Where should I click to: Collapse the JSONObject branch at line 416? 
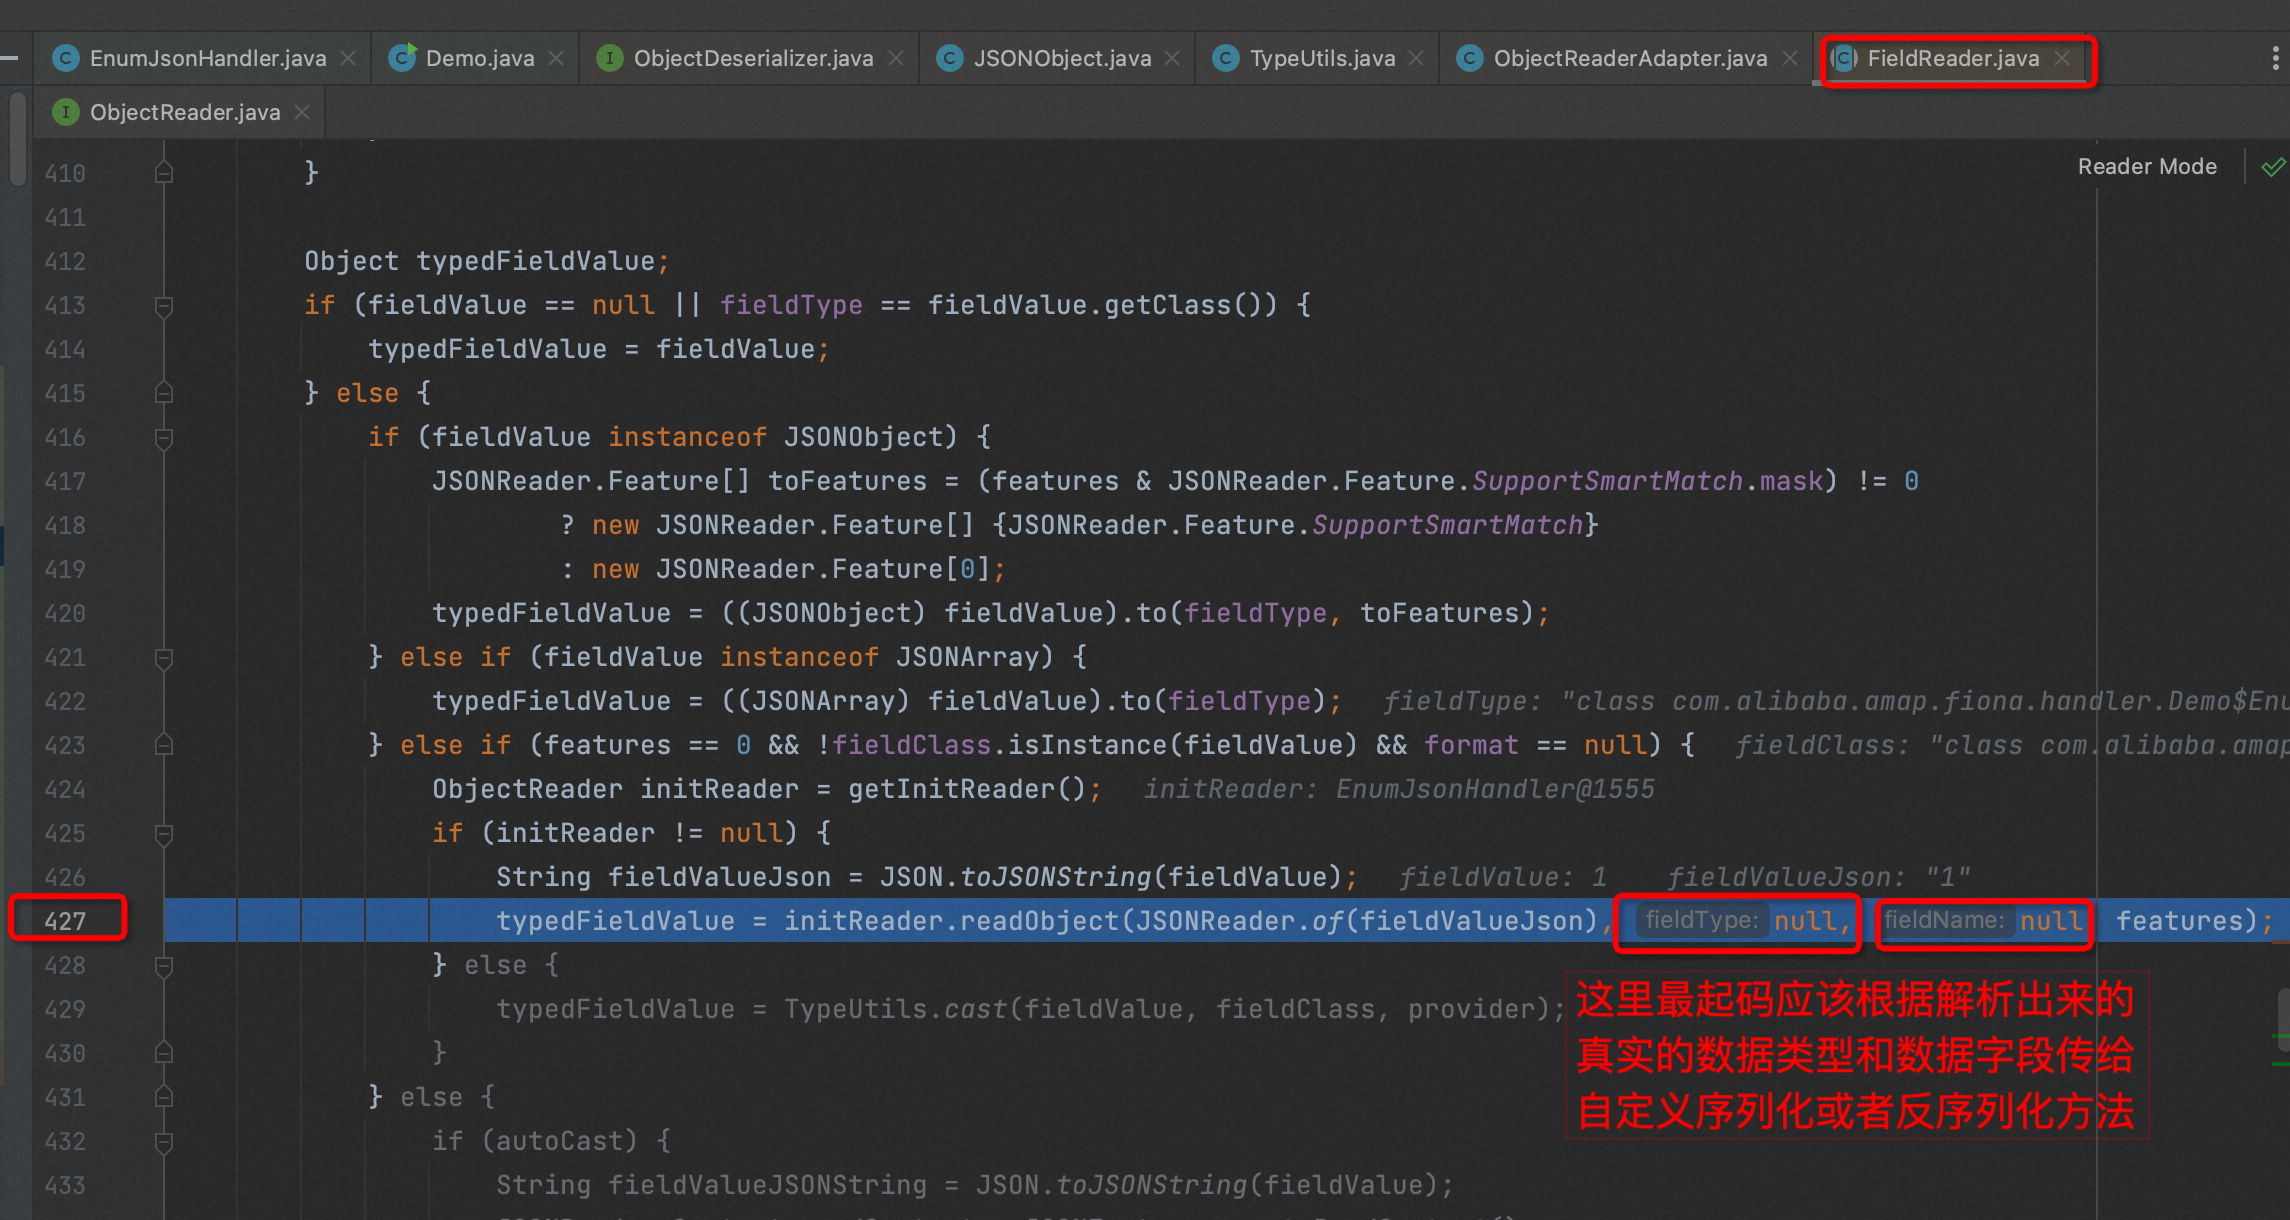coord(163,437)
